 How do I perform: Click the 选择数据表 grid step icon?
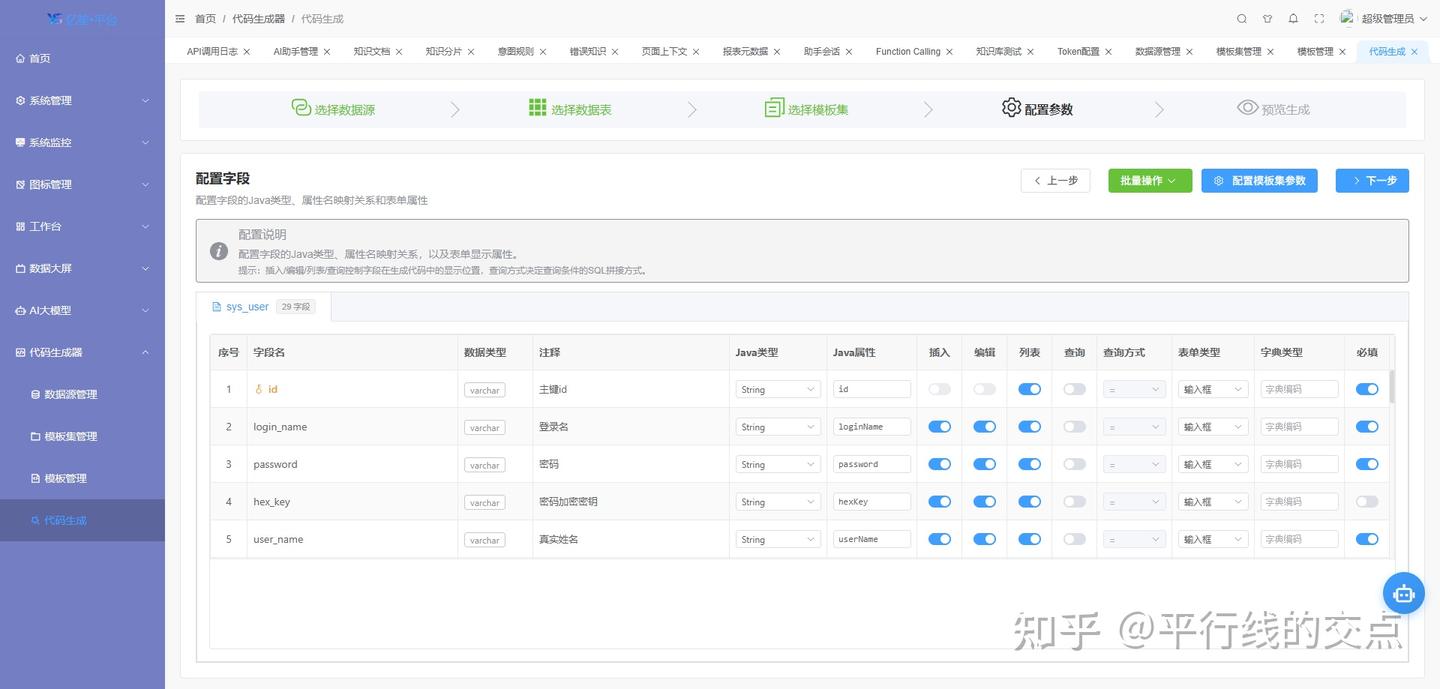click(x=538, y=108)
